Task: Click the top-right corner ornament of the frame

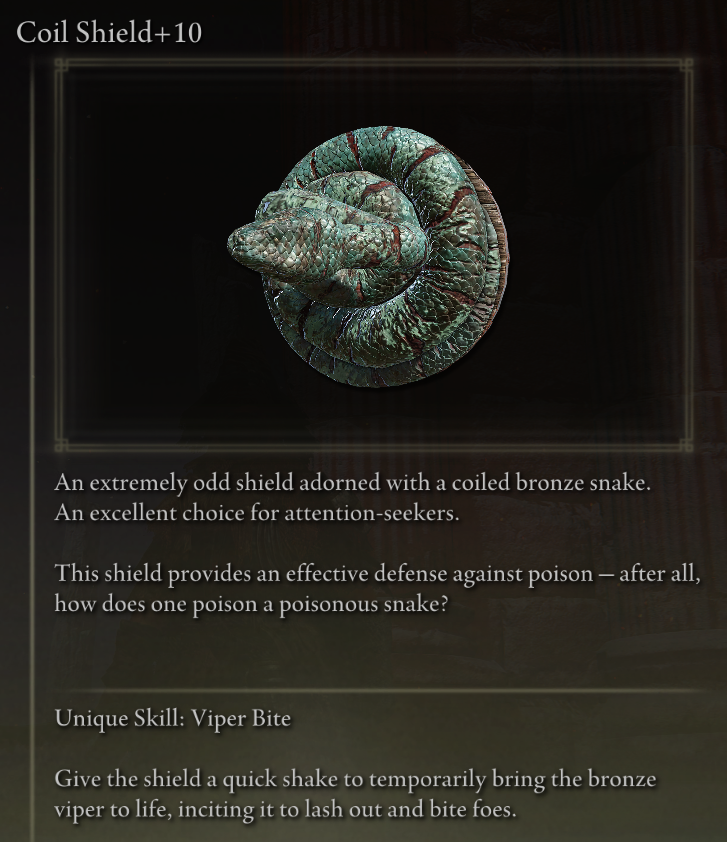Action: 686,66
